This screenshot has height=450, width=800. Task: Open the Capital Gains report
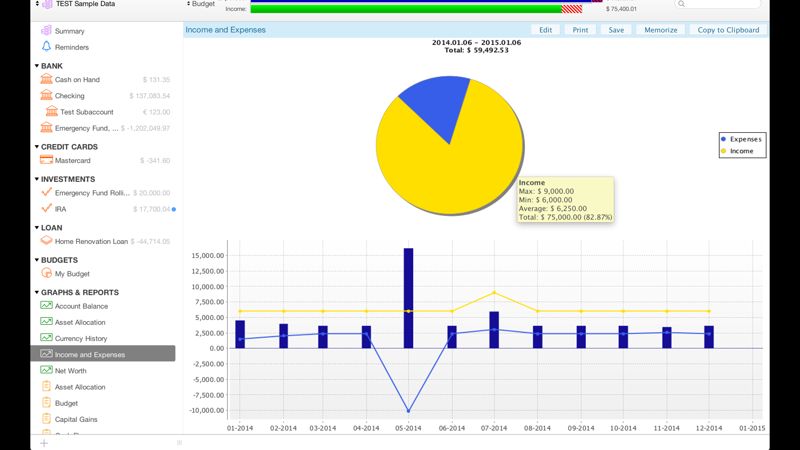pyautogui.click(x=76, y=419)
